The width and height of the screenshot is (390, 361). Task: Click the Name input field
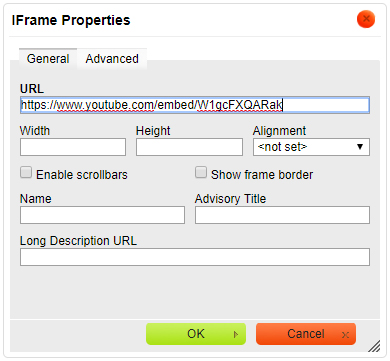pyautogui.click(x=102, y=215)
